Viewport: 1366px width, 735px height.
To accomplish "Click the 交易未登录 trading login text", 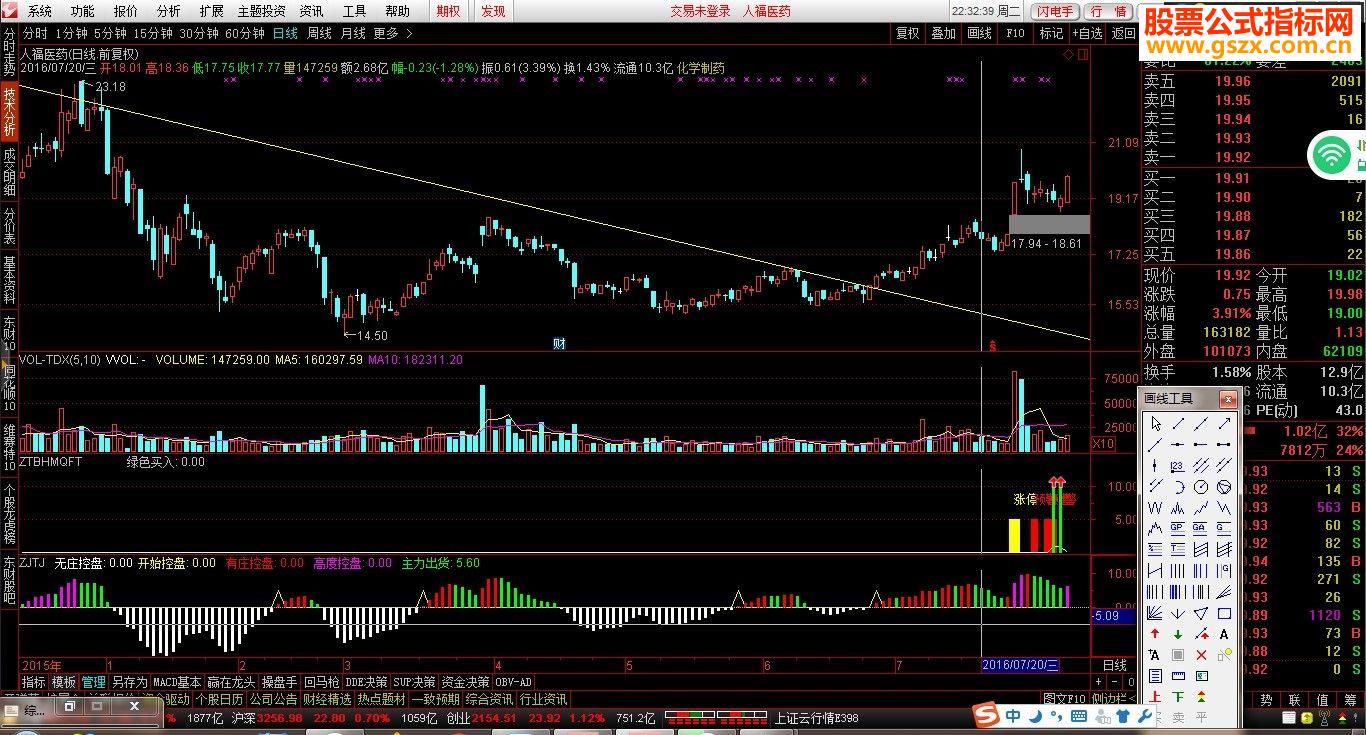I will click(698, 11).
